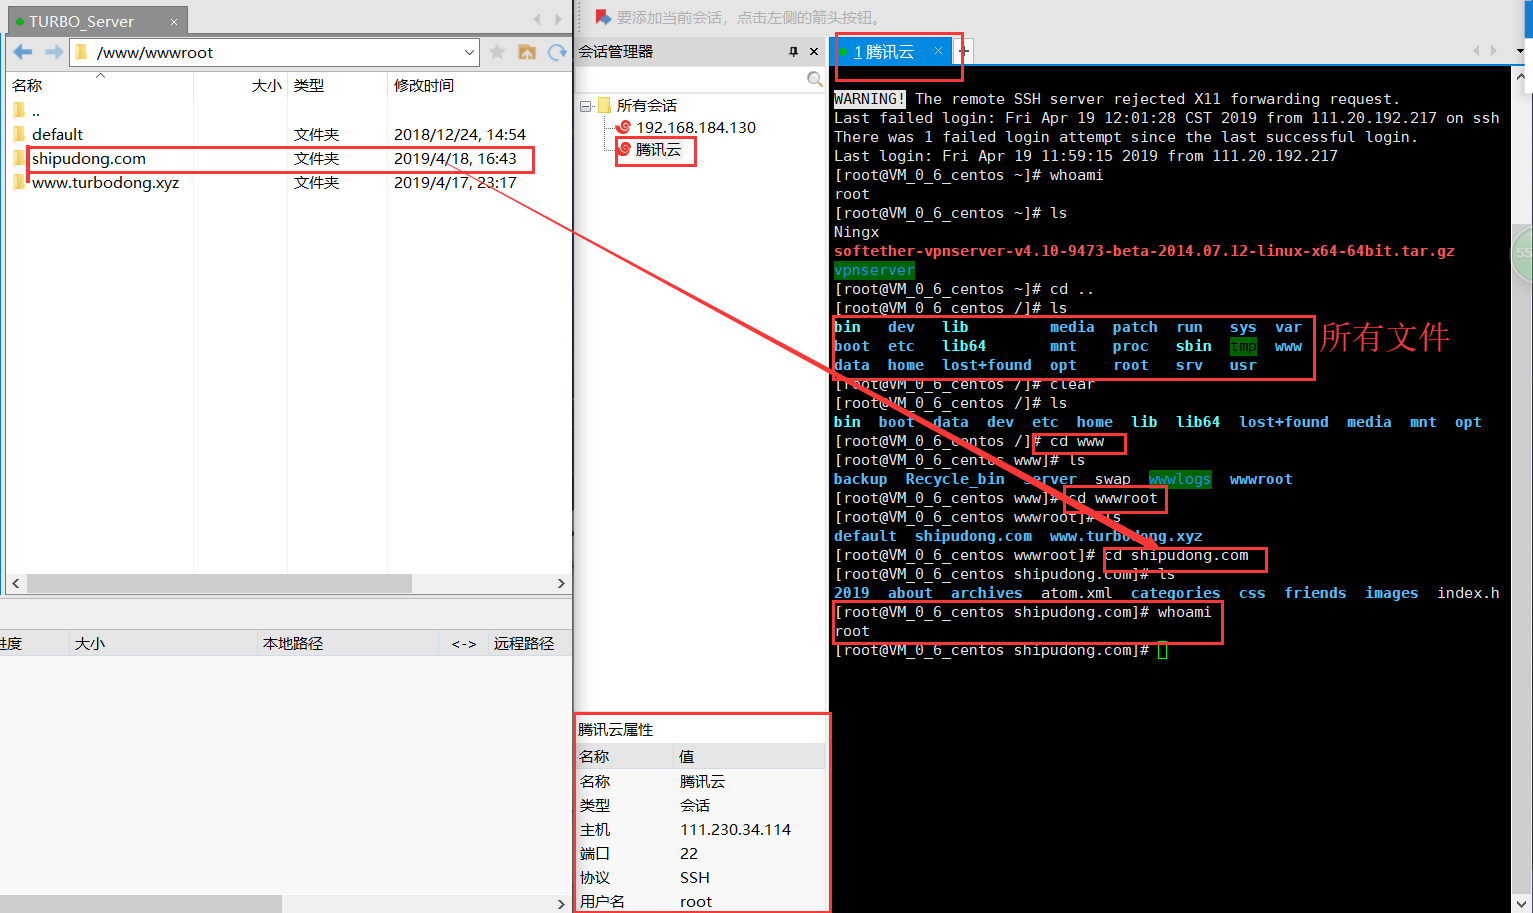
Task: Click the terminal scrollbar down arrow
Action: pos(1521,902)
